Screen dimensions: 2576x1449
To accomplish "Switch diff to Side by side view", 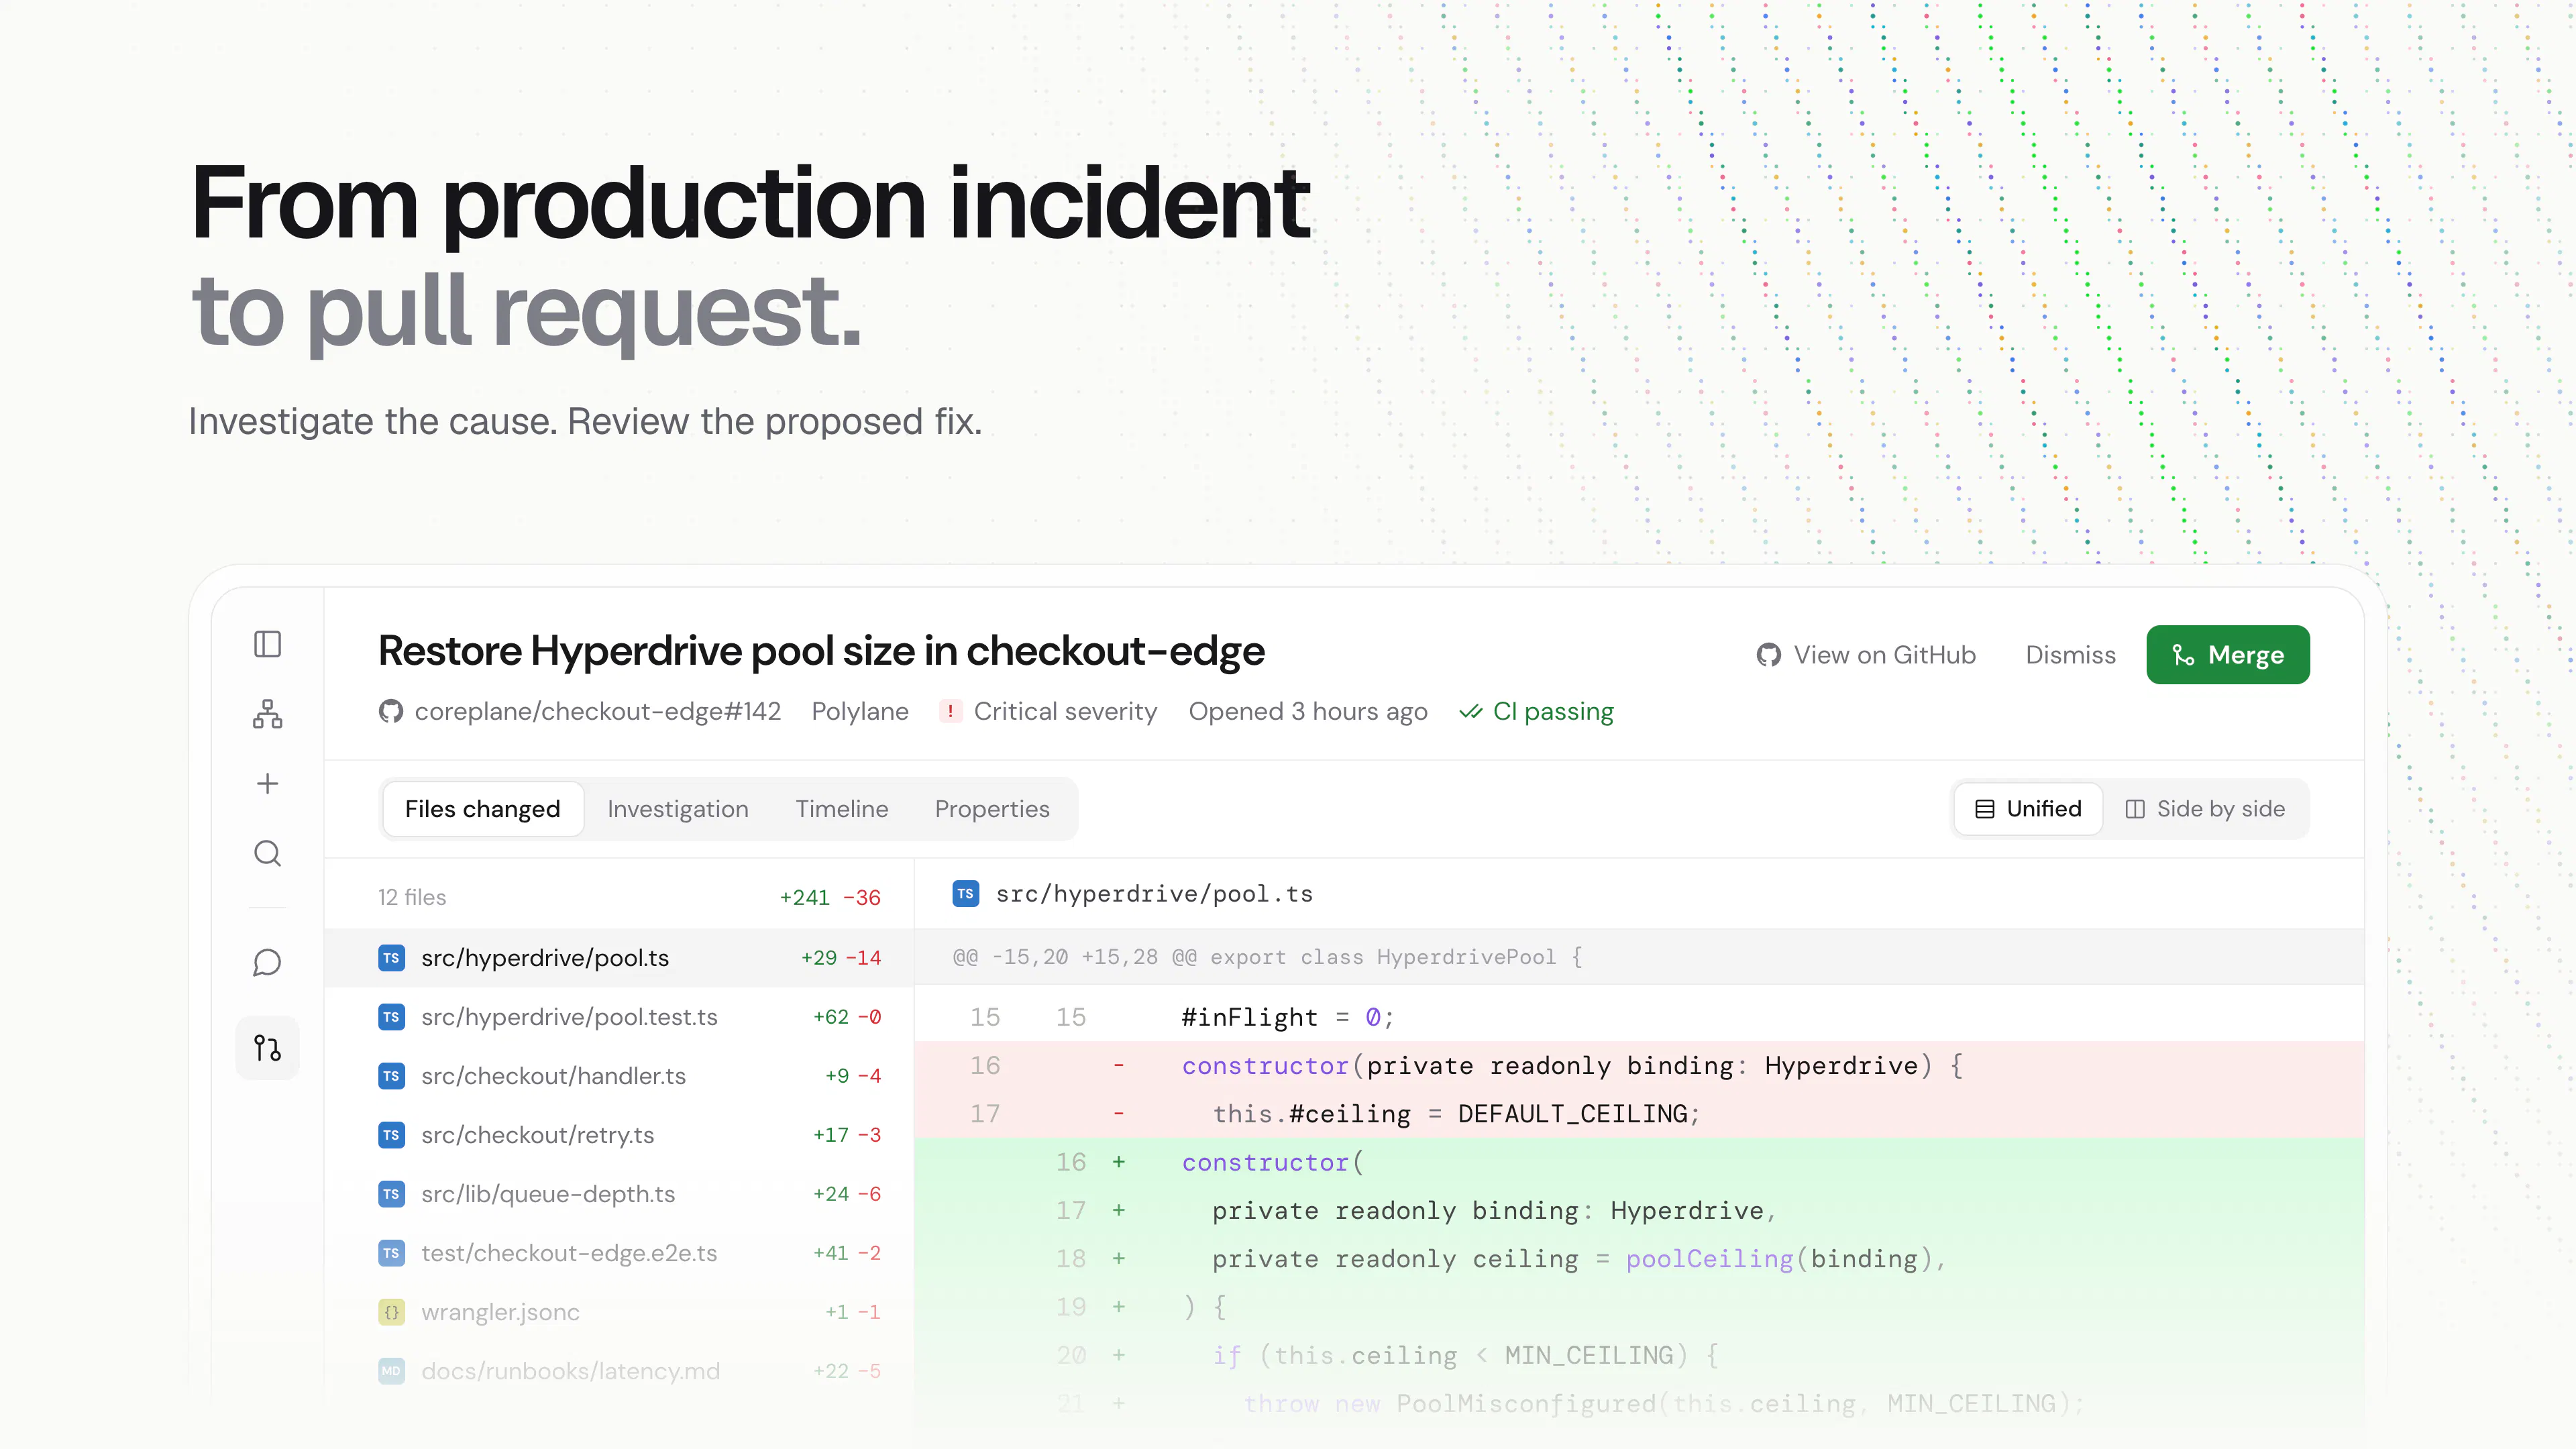I will 2205,809.
